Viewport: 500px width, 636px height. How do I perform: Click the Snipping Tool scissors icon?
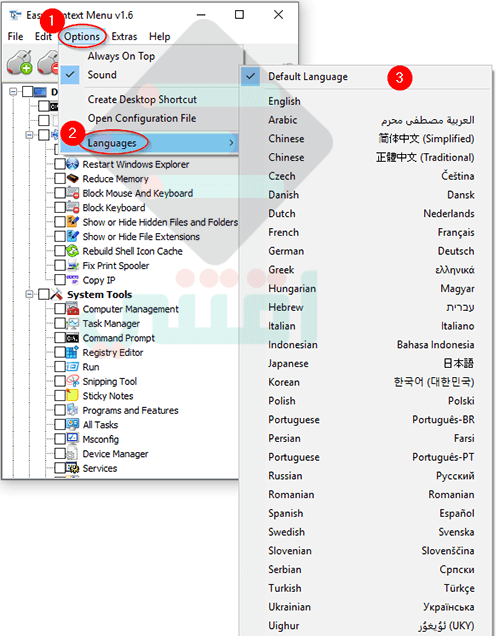coord(73,381)
